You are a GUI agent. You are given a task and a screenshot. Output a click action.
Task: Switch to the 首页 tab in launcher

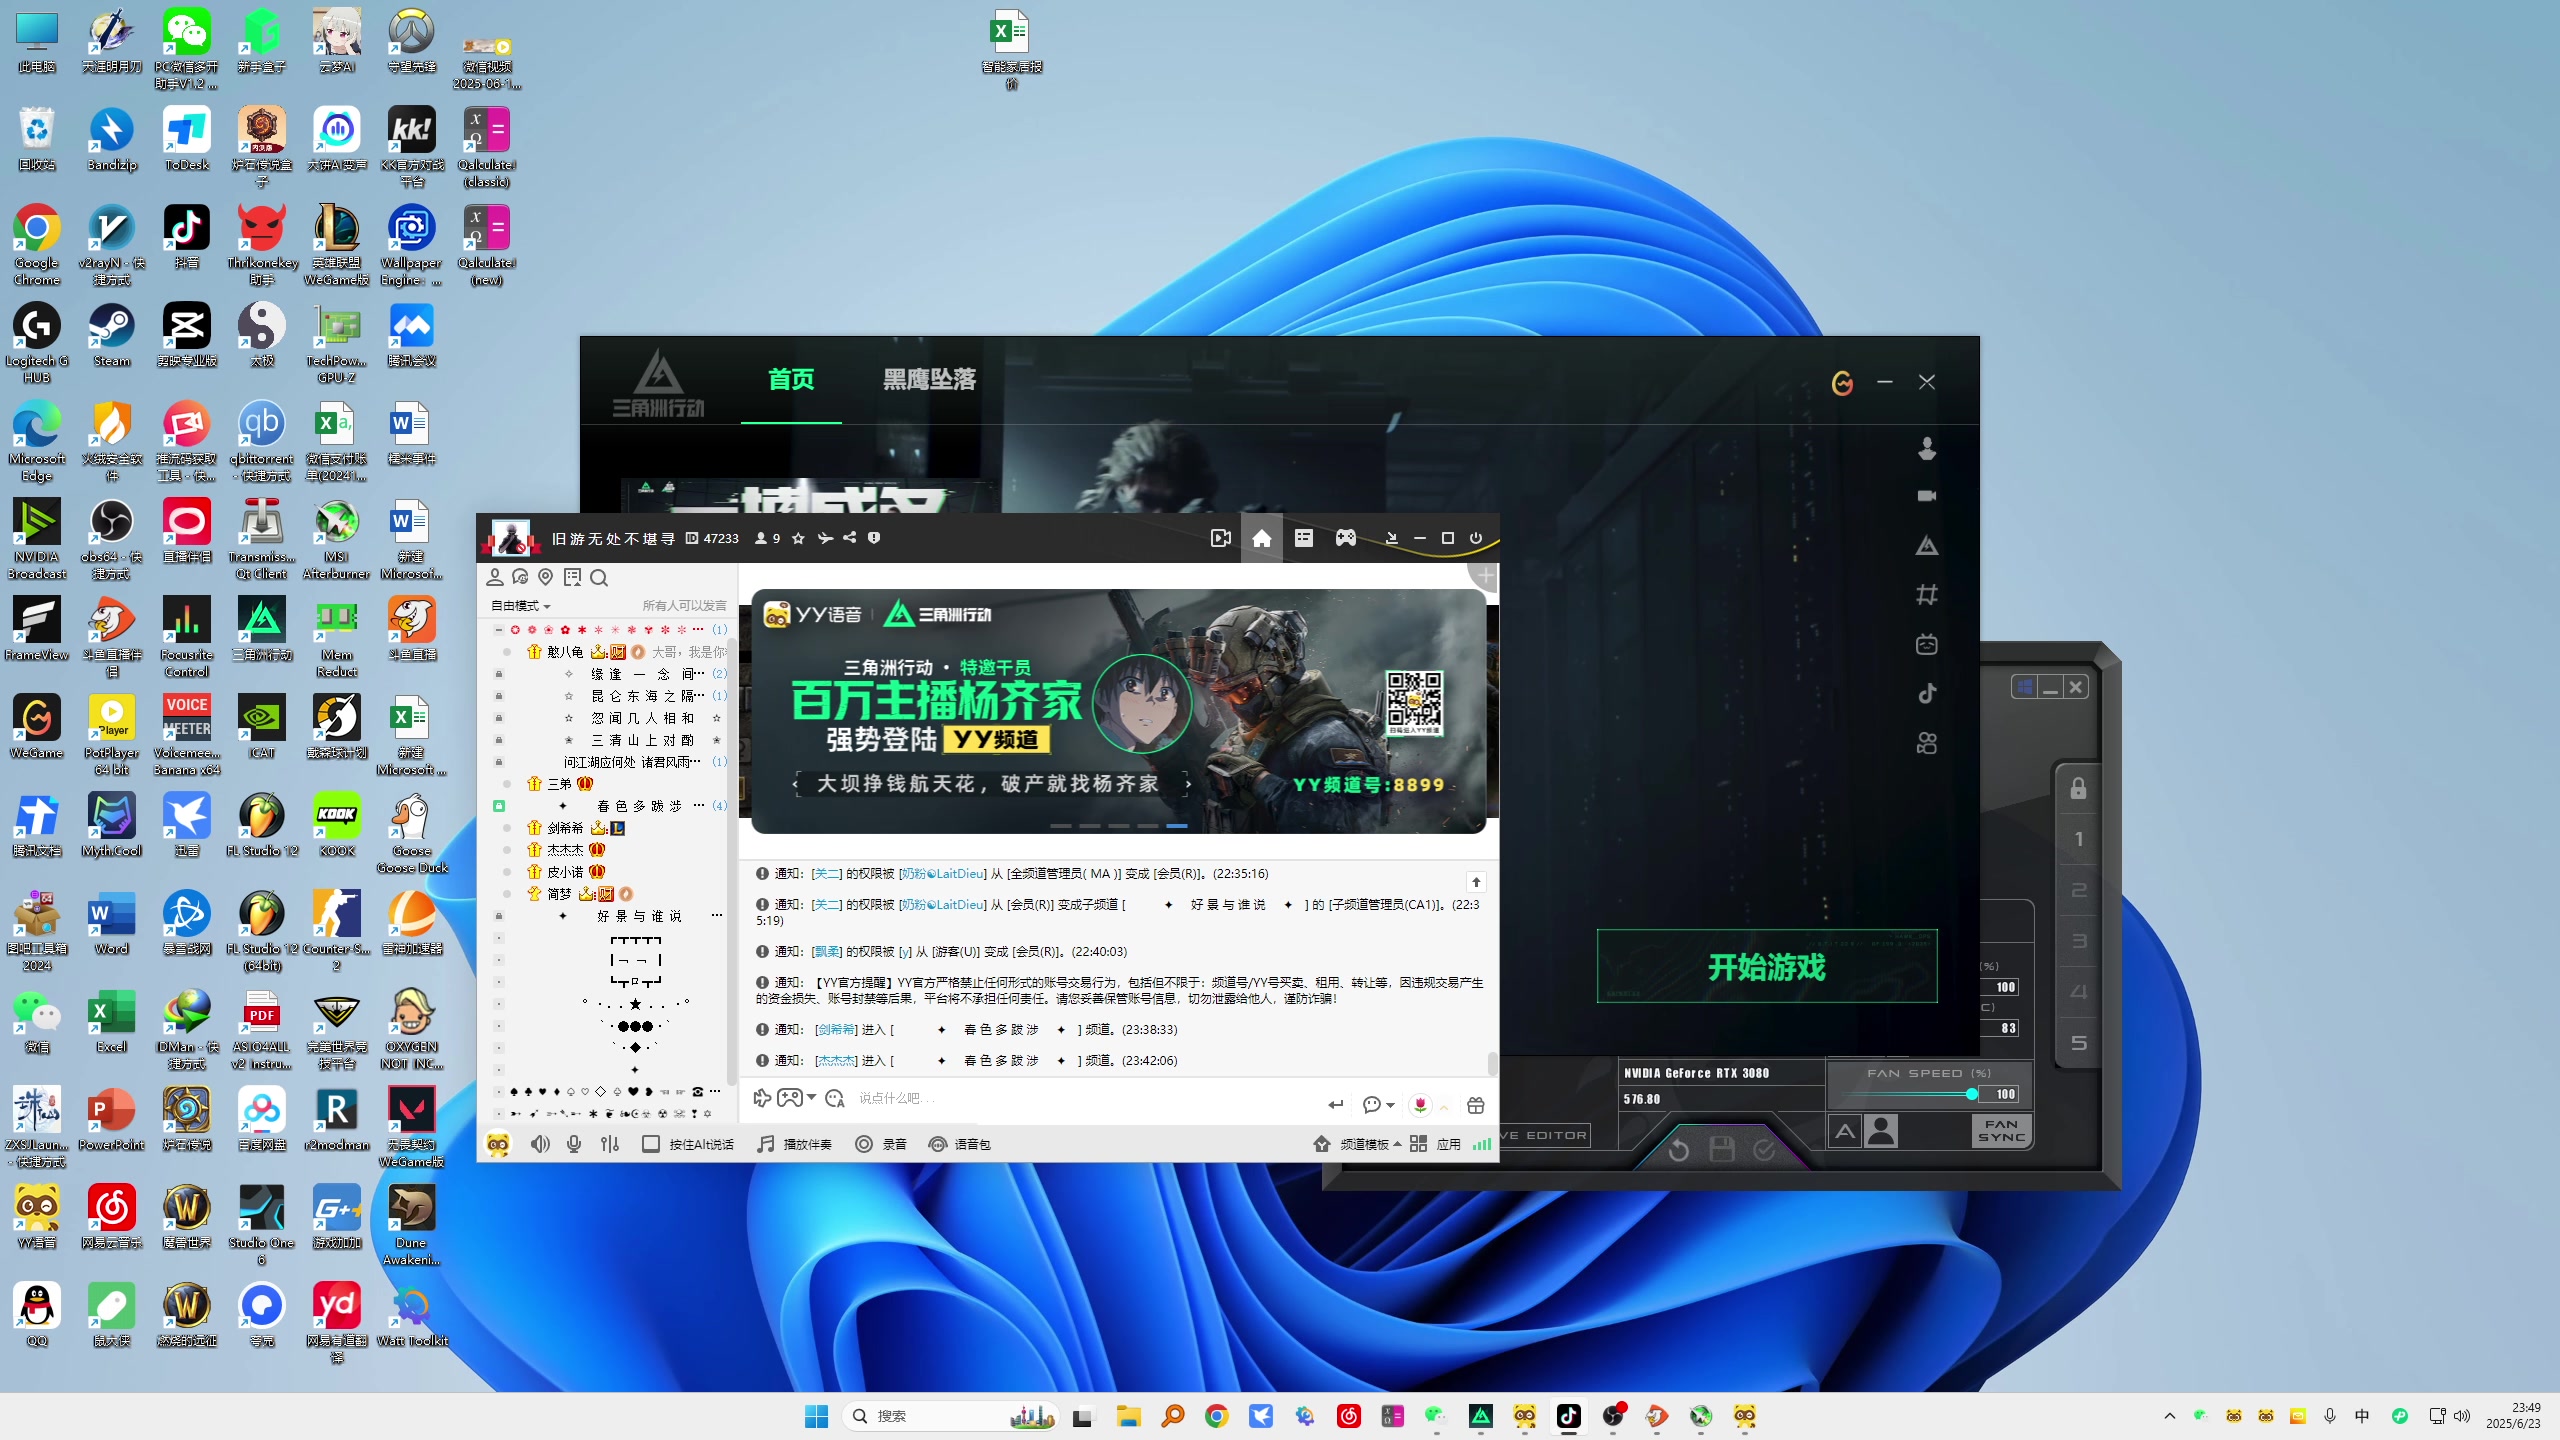(x=791, y=380)
